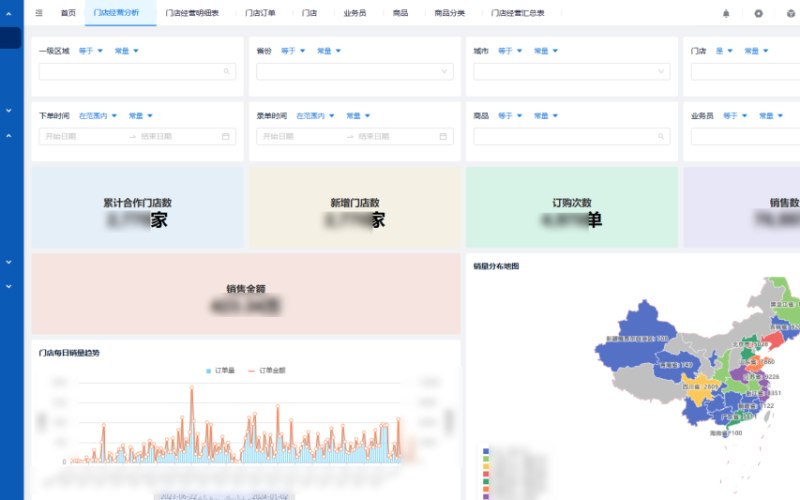This screenshot has width=800, height=500.
Task: Click dark green swatch in map legend
Action: point(486,481)
